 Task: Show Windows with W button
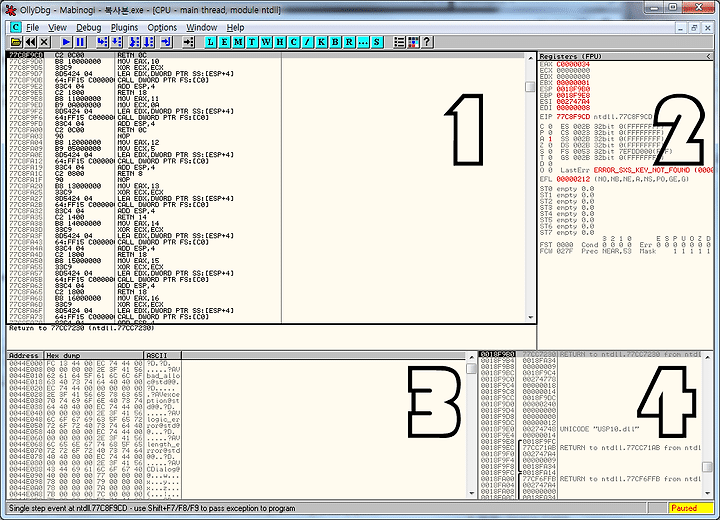tap(266, 42)
